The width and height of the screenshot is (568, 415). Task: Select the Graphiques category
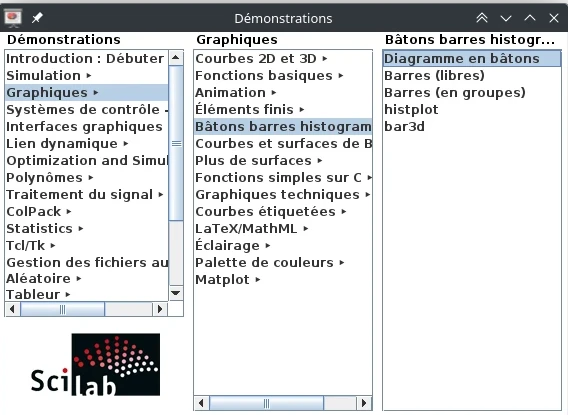coord(87,92)
